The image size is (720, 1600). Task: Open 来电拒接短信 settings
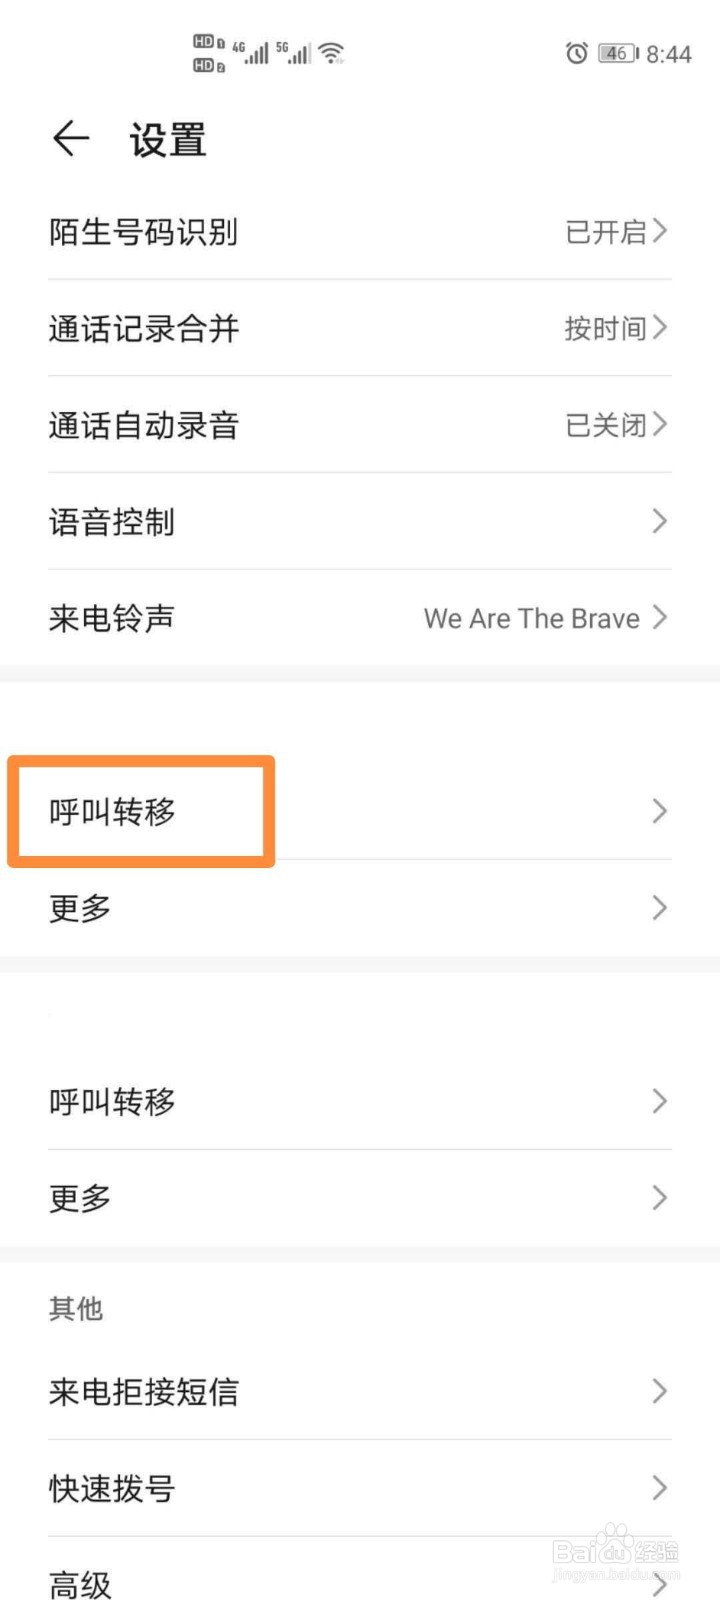(x=144, y=1391)
